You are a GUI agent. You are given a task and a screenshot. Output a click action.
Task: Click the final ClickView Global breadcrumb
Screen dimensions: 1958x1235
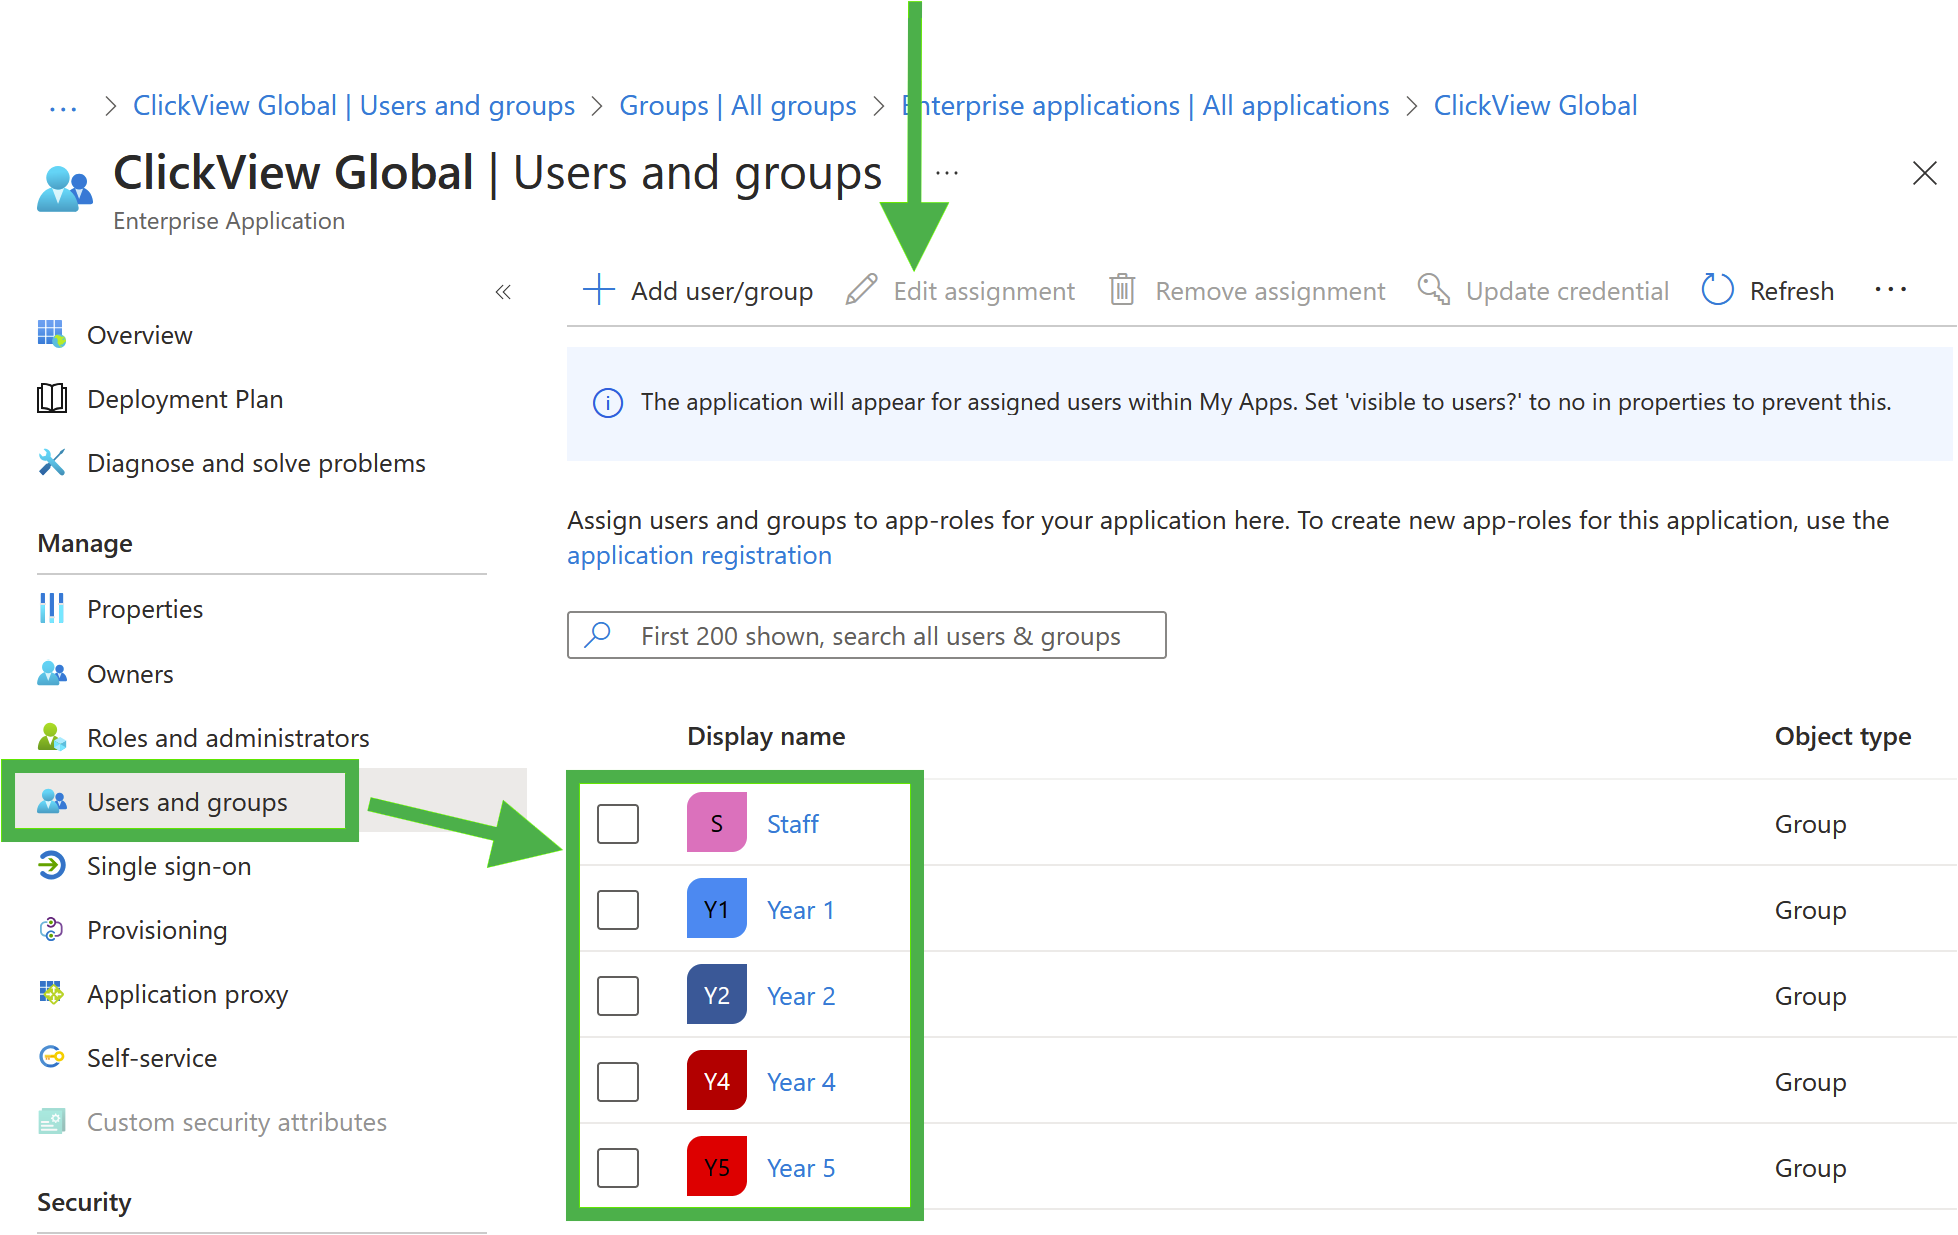point(1535,106)
